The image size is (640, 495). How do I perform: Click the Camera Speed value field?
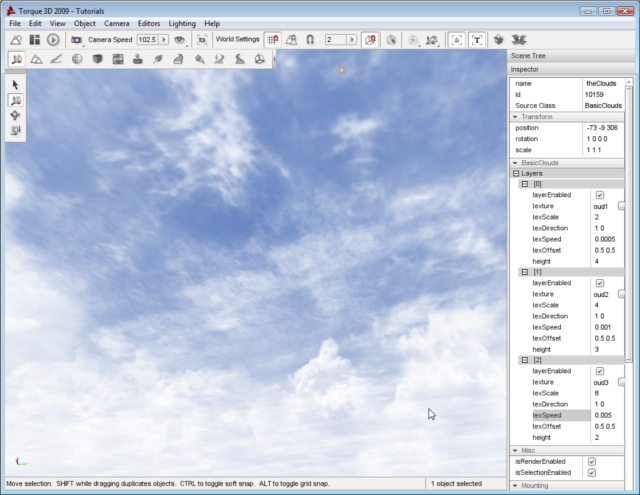pos(147,39)
